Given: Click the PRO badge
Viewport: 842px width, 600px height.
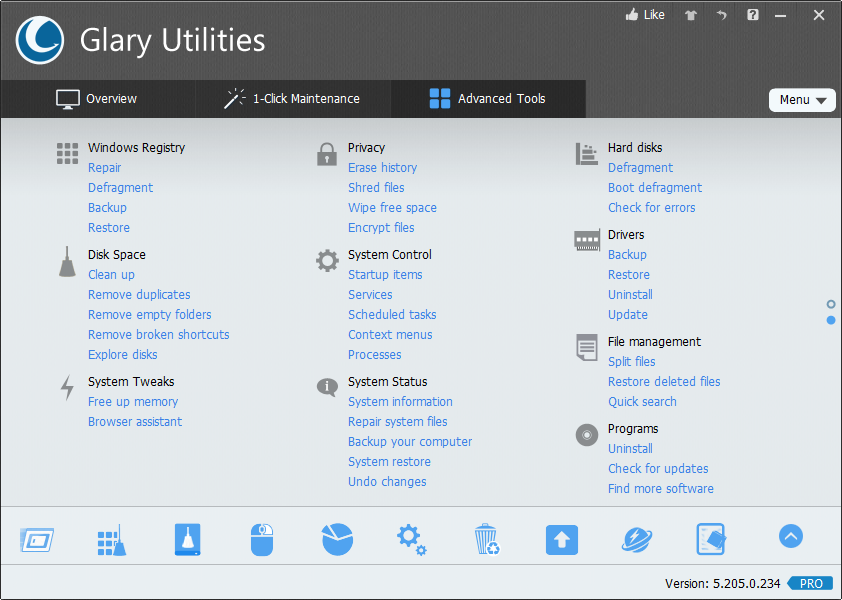Looking at the screenshot, I should 810,583.
